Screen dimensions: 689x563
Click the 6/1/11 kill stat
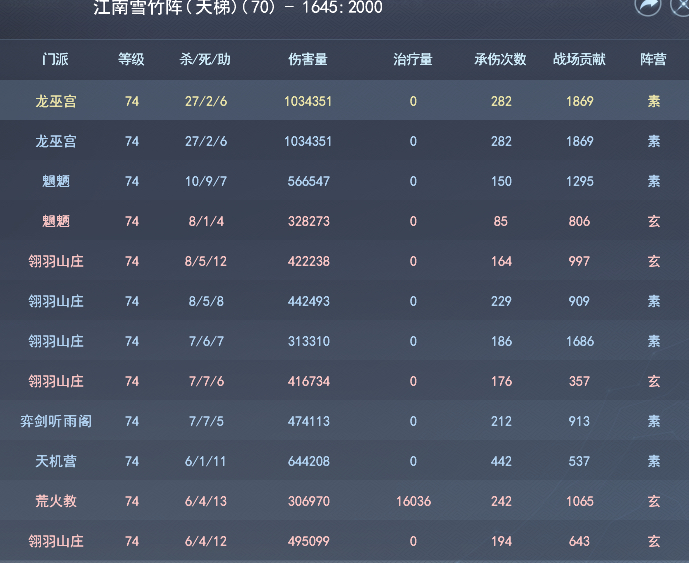(x=205, y=461)
